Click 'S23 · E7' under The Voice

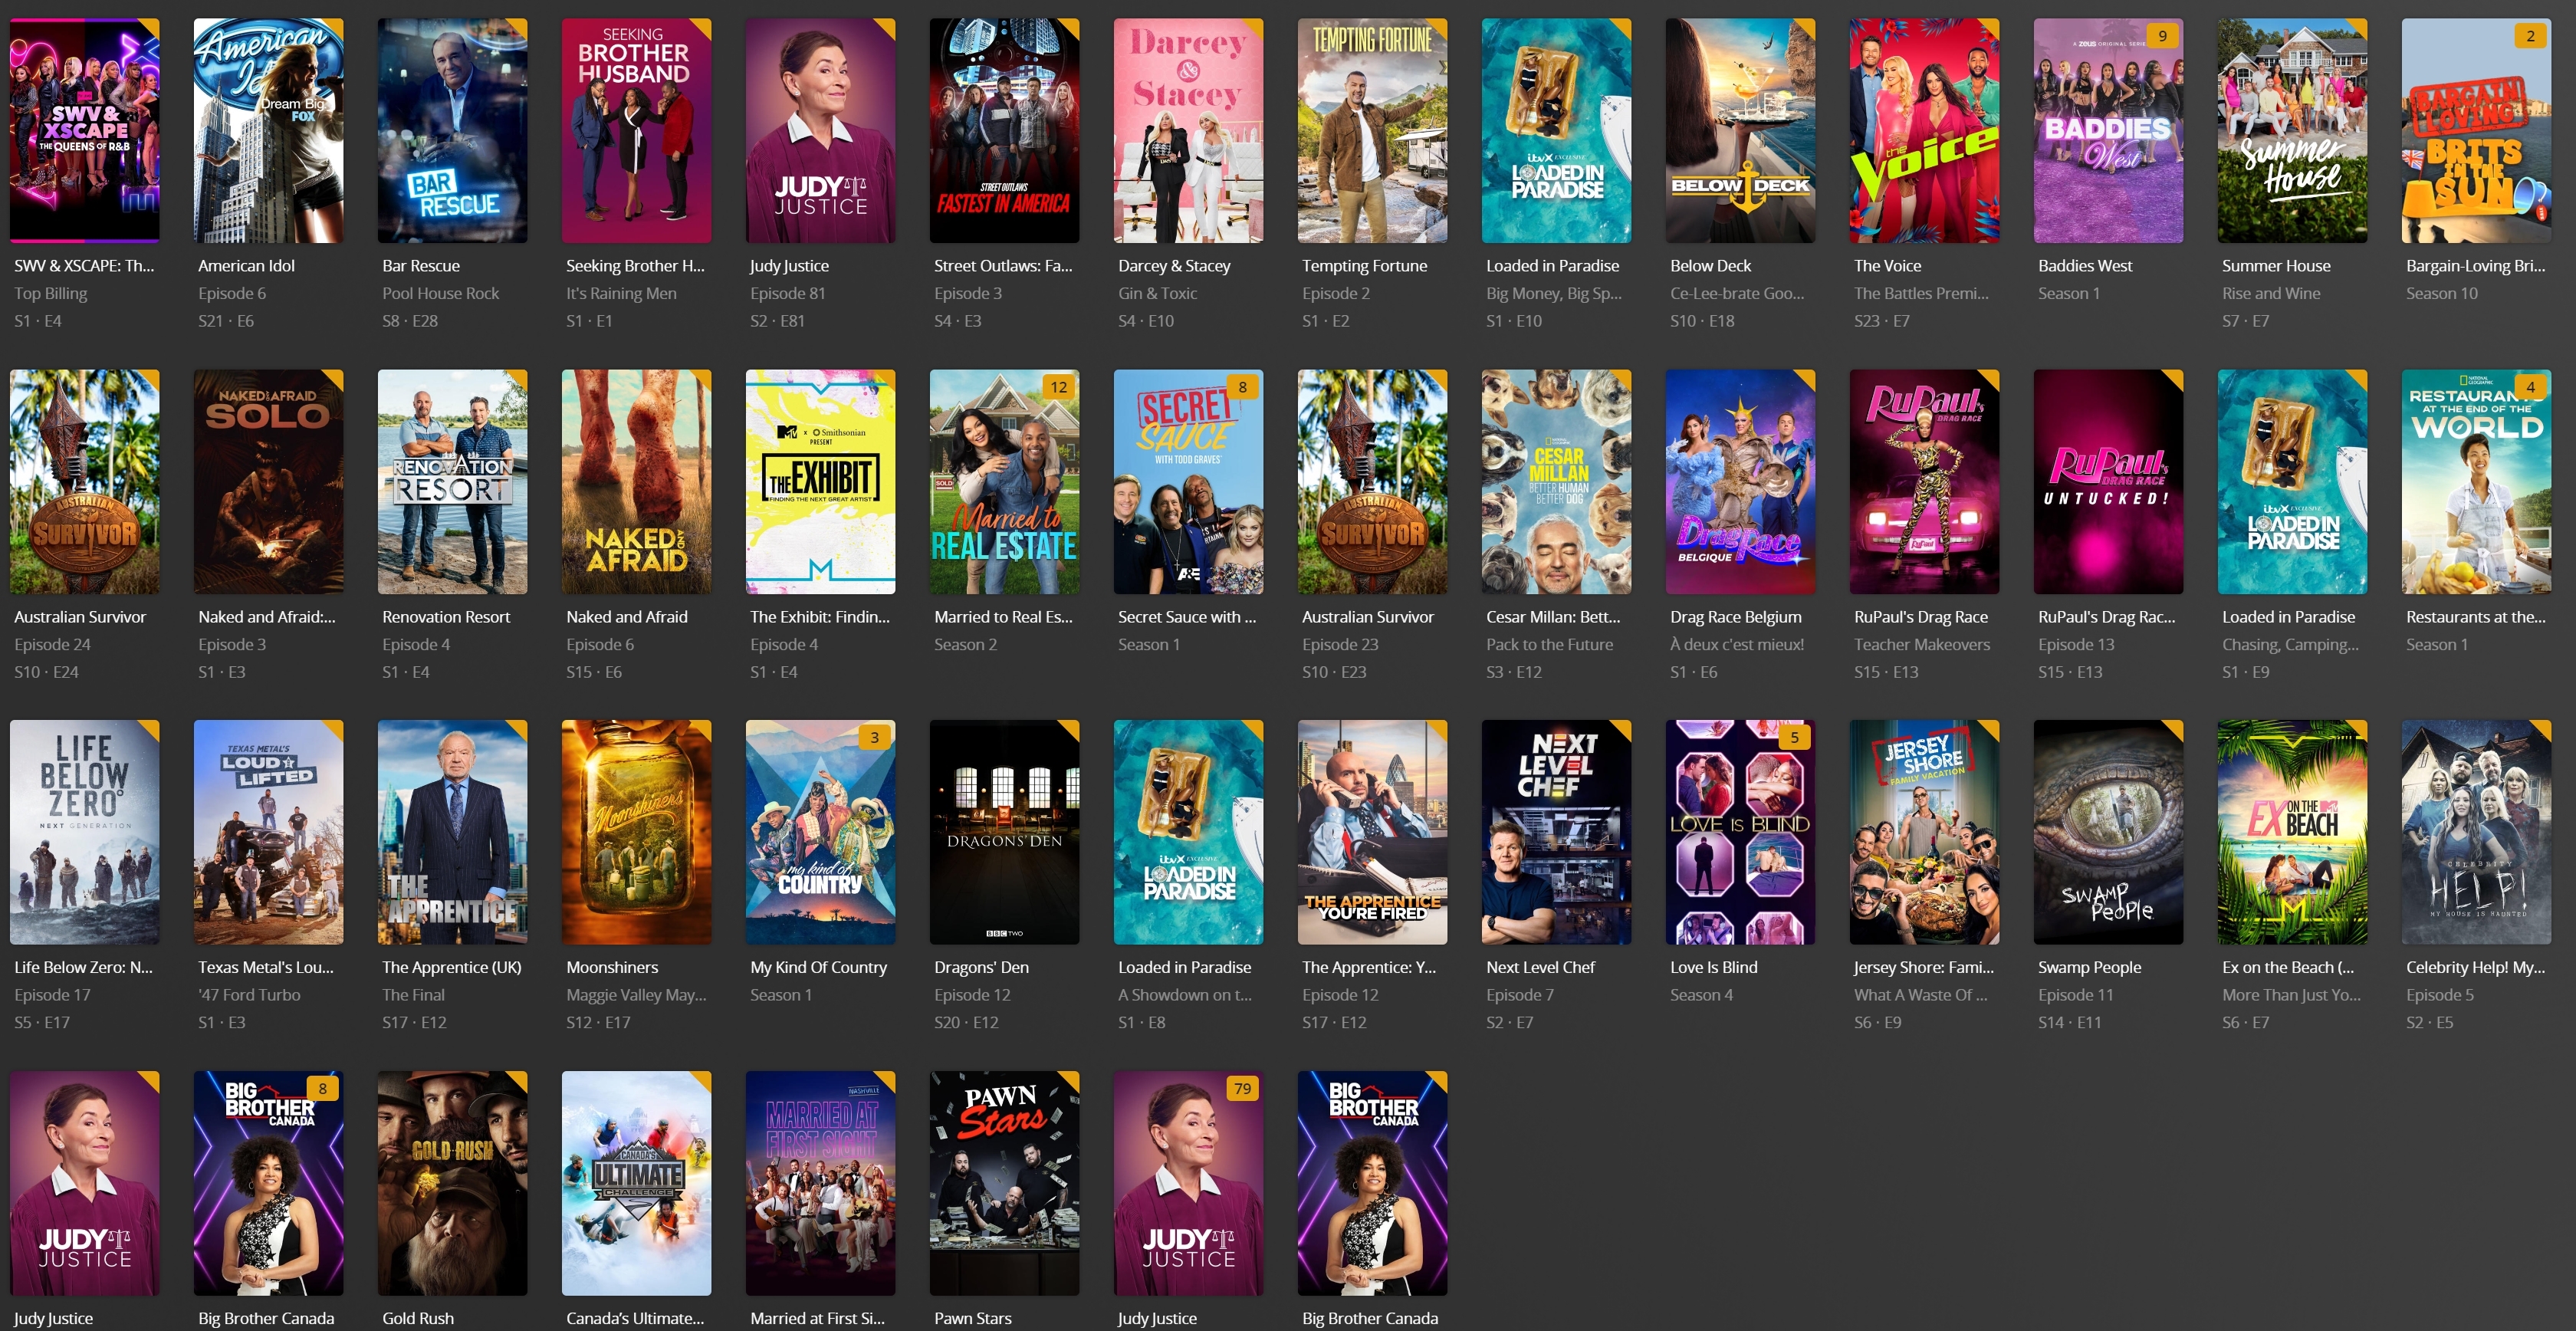pyautogui.click(x=1881, y=321)
